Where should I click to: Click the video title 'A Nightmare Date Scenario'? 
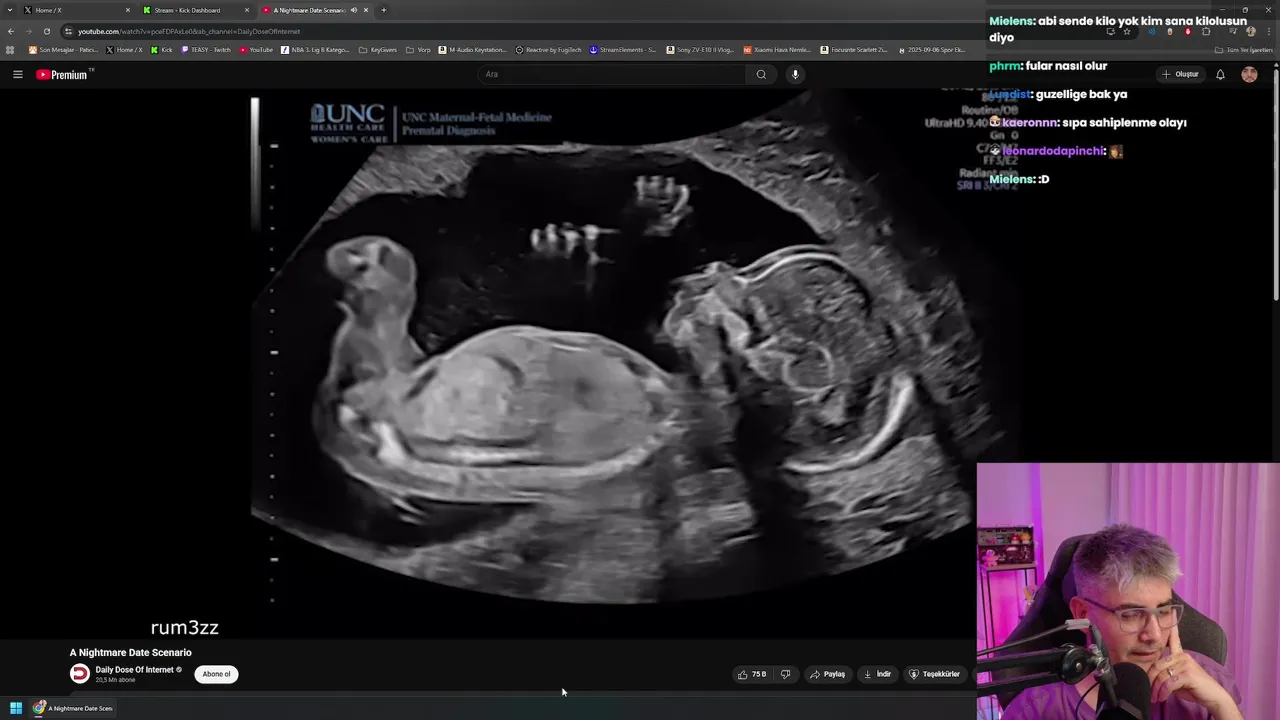coord(131,652)
